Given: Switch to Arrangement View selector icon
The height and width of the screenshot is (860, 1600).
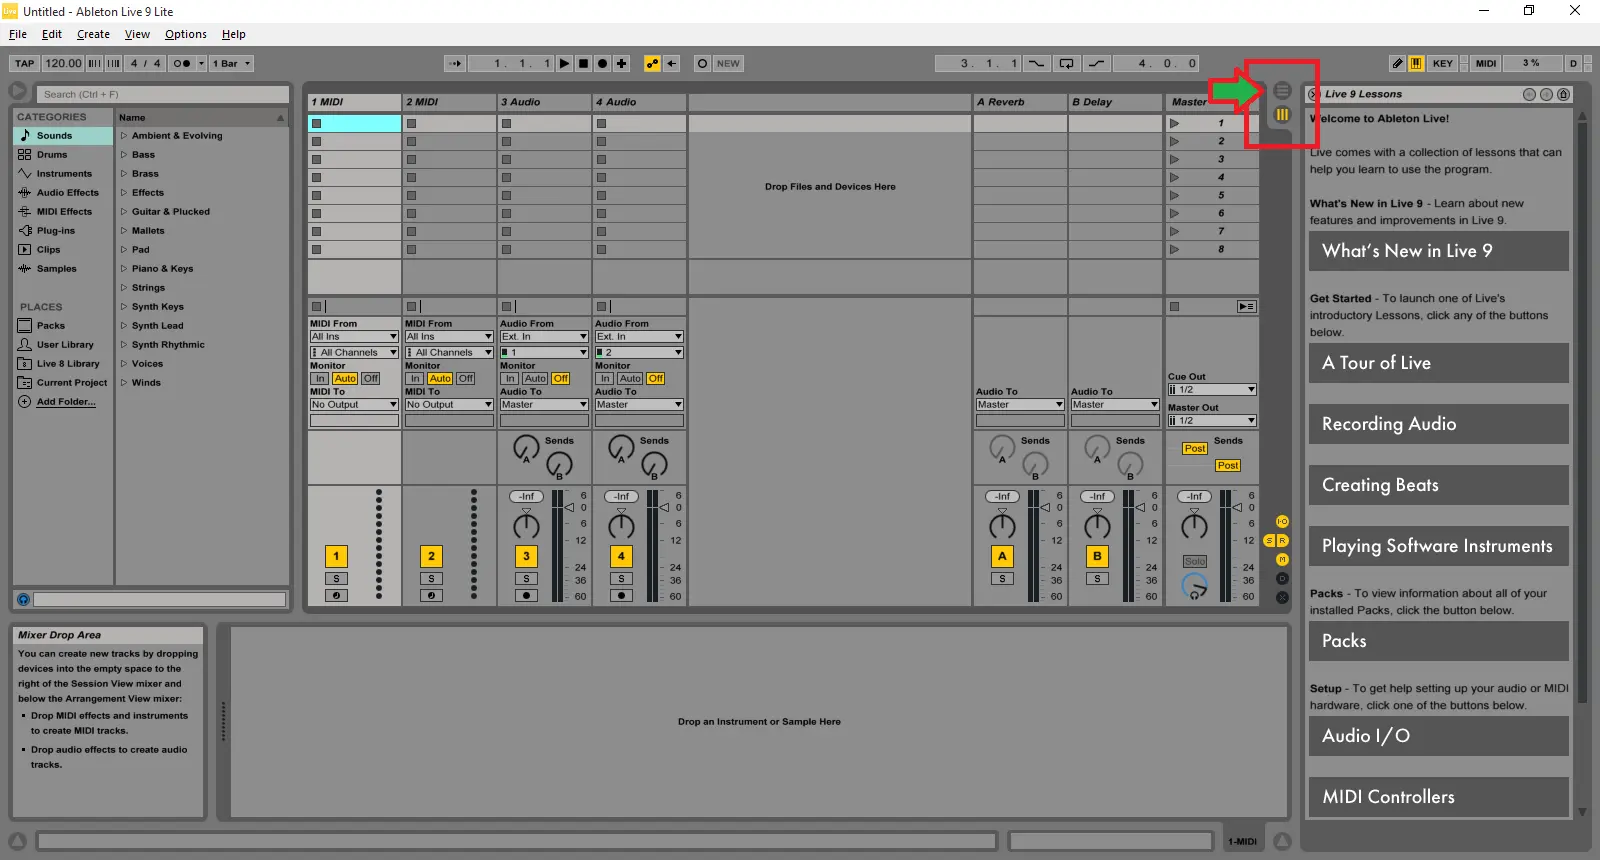Looking at the screenshot, I should click(x=1282, y=91).
